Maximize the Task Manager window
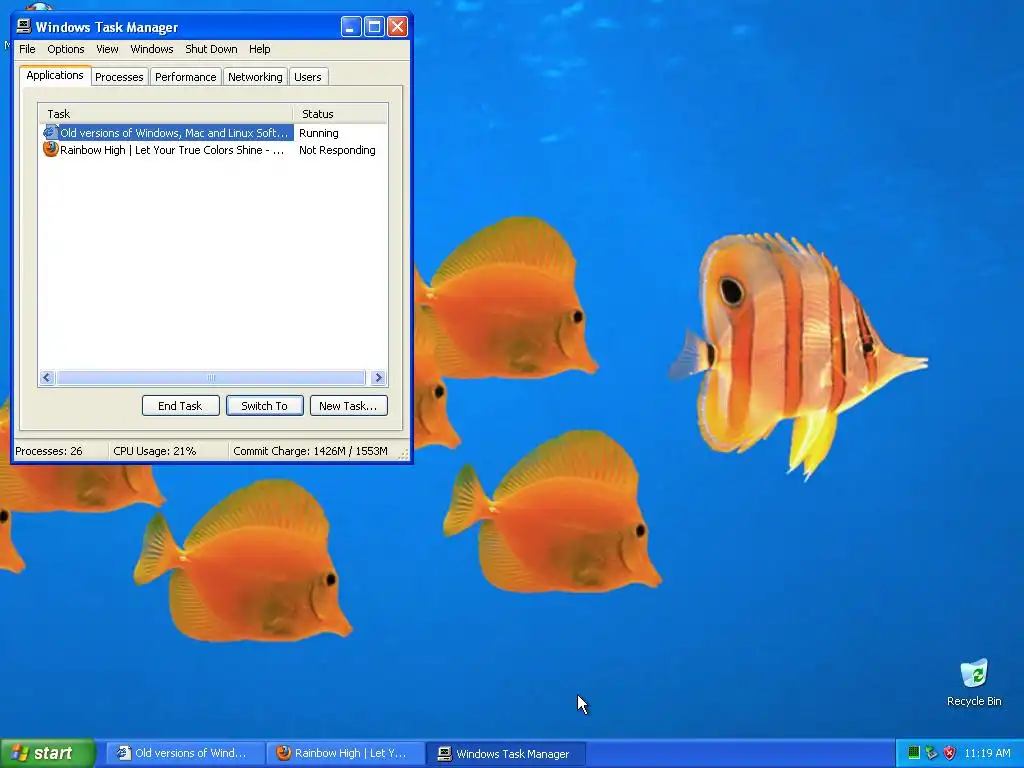This screenshot has height=768, width=1024. click(x=374, y=27)
